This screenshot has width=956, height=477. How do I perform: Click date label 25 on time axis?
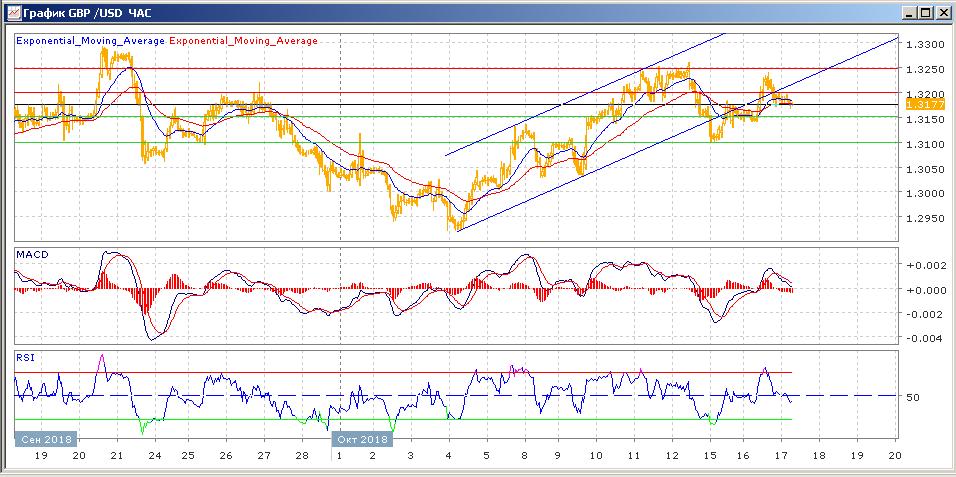click(x=188, y=456)
